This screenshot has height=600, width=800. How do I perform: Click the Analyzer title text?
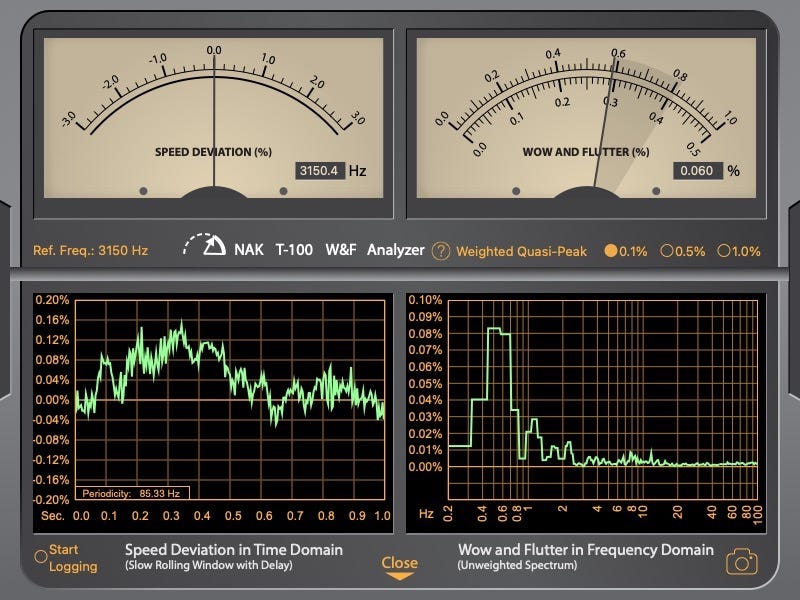(x=395, y=249)
